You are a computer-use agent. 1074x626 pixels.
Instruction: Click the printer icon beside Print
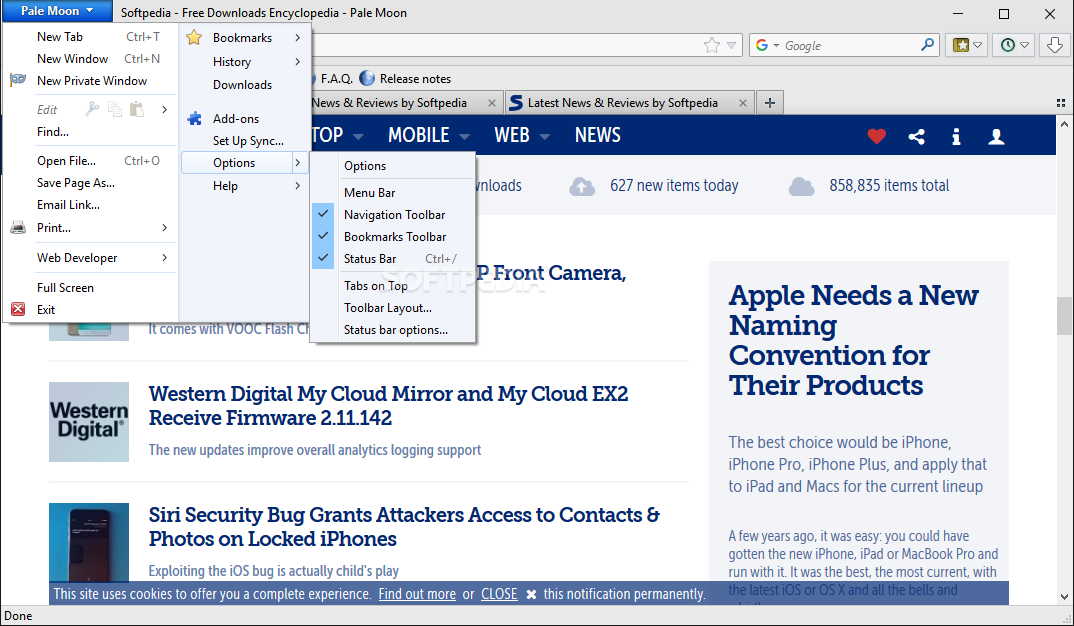click(18, 227)
